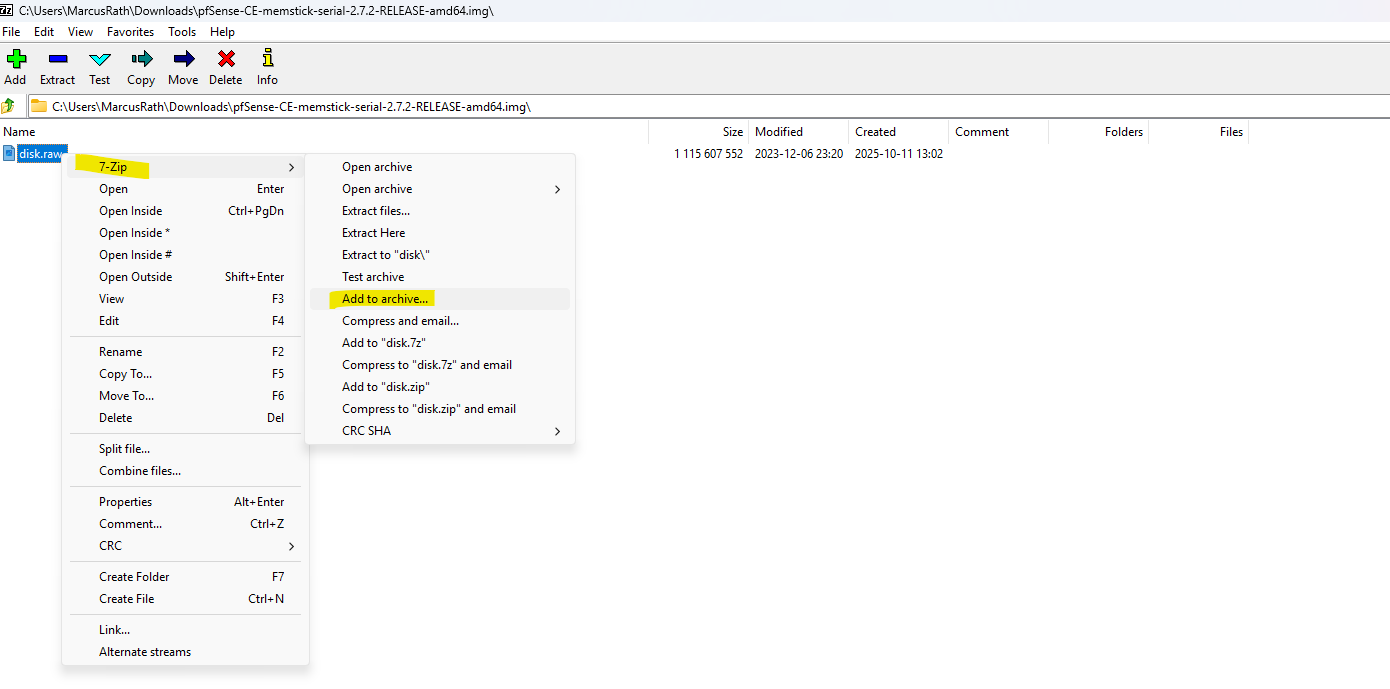Choose Test archive in submenu

pos(440,277)
